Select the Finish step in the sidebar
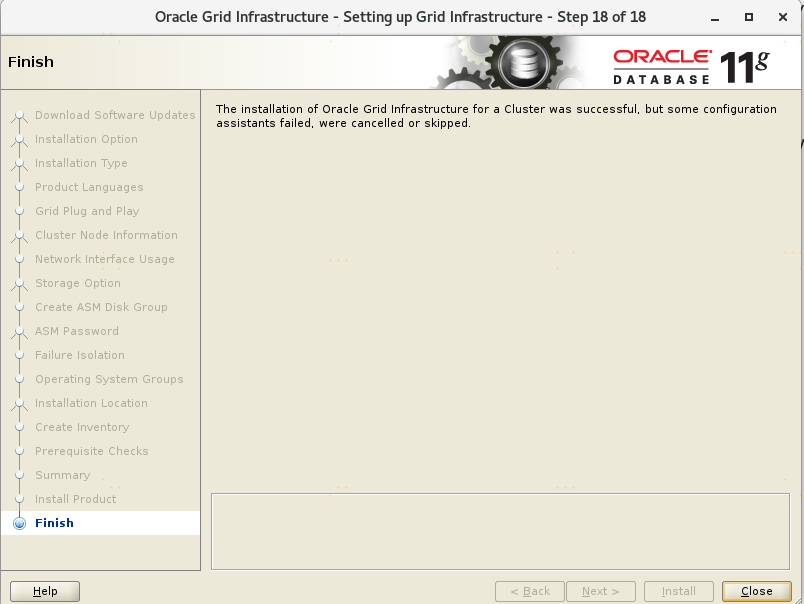This screenshot has width=804, height=604. 54,523
